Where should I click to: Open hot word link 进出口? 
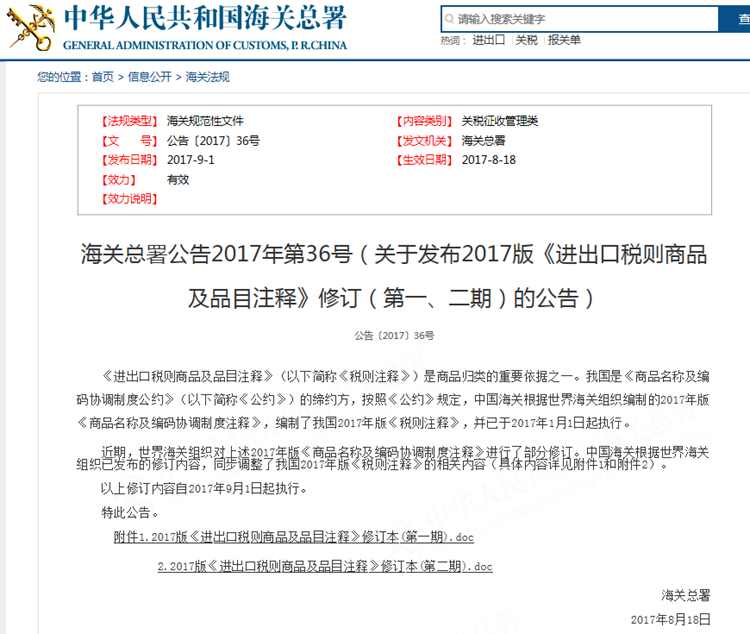click(488, 40)
